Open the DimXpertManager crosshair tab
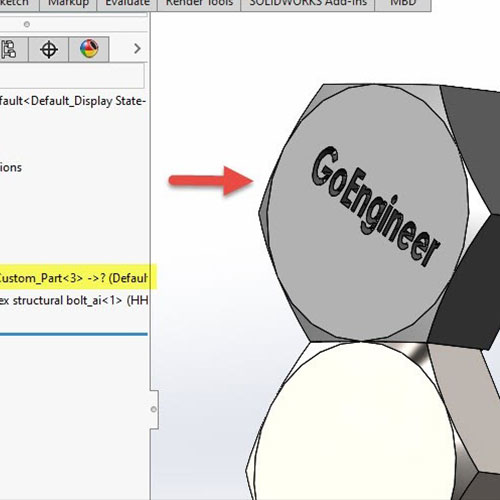Viewport: 500px width, 500px height. pyautogui.click(x=49, y=49)
